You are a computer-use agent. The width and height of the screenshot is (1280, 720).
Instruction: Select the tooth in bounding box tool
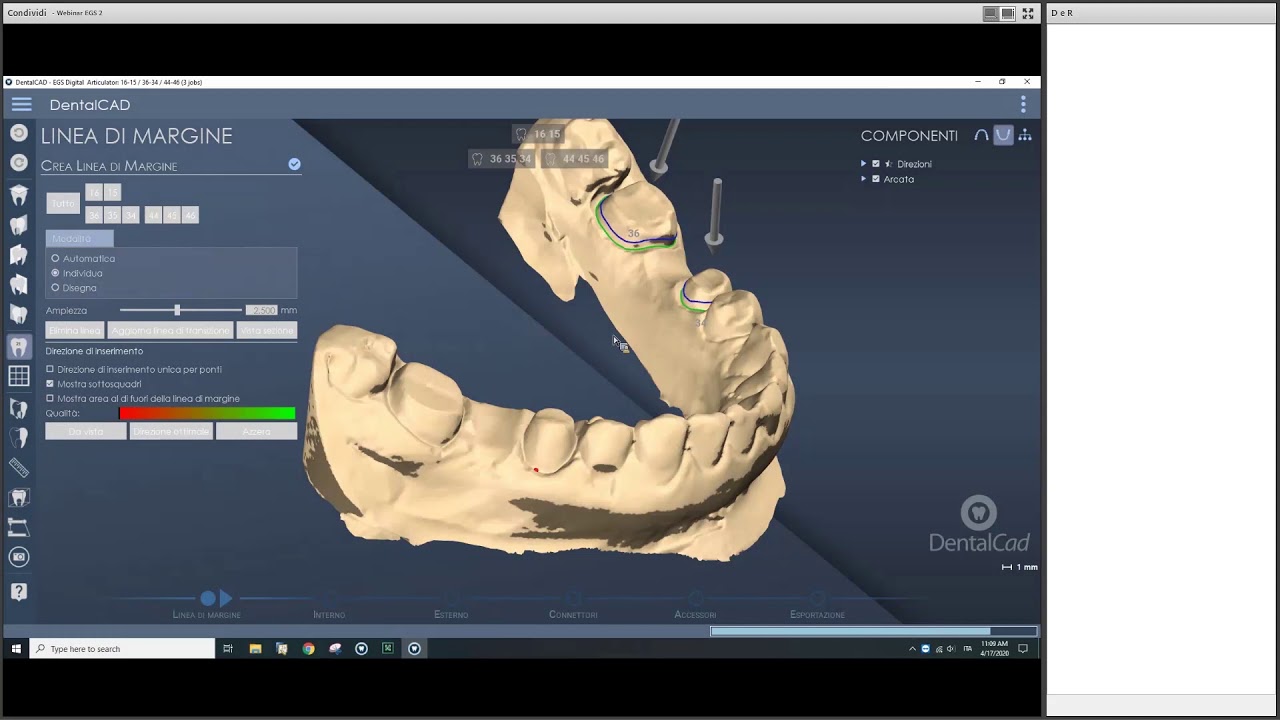18,497
